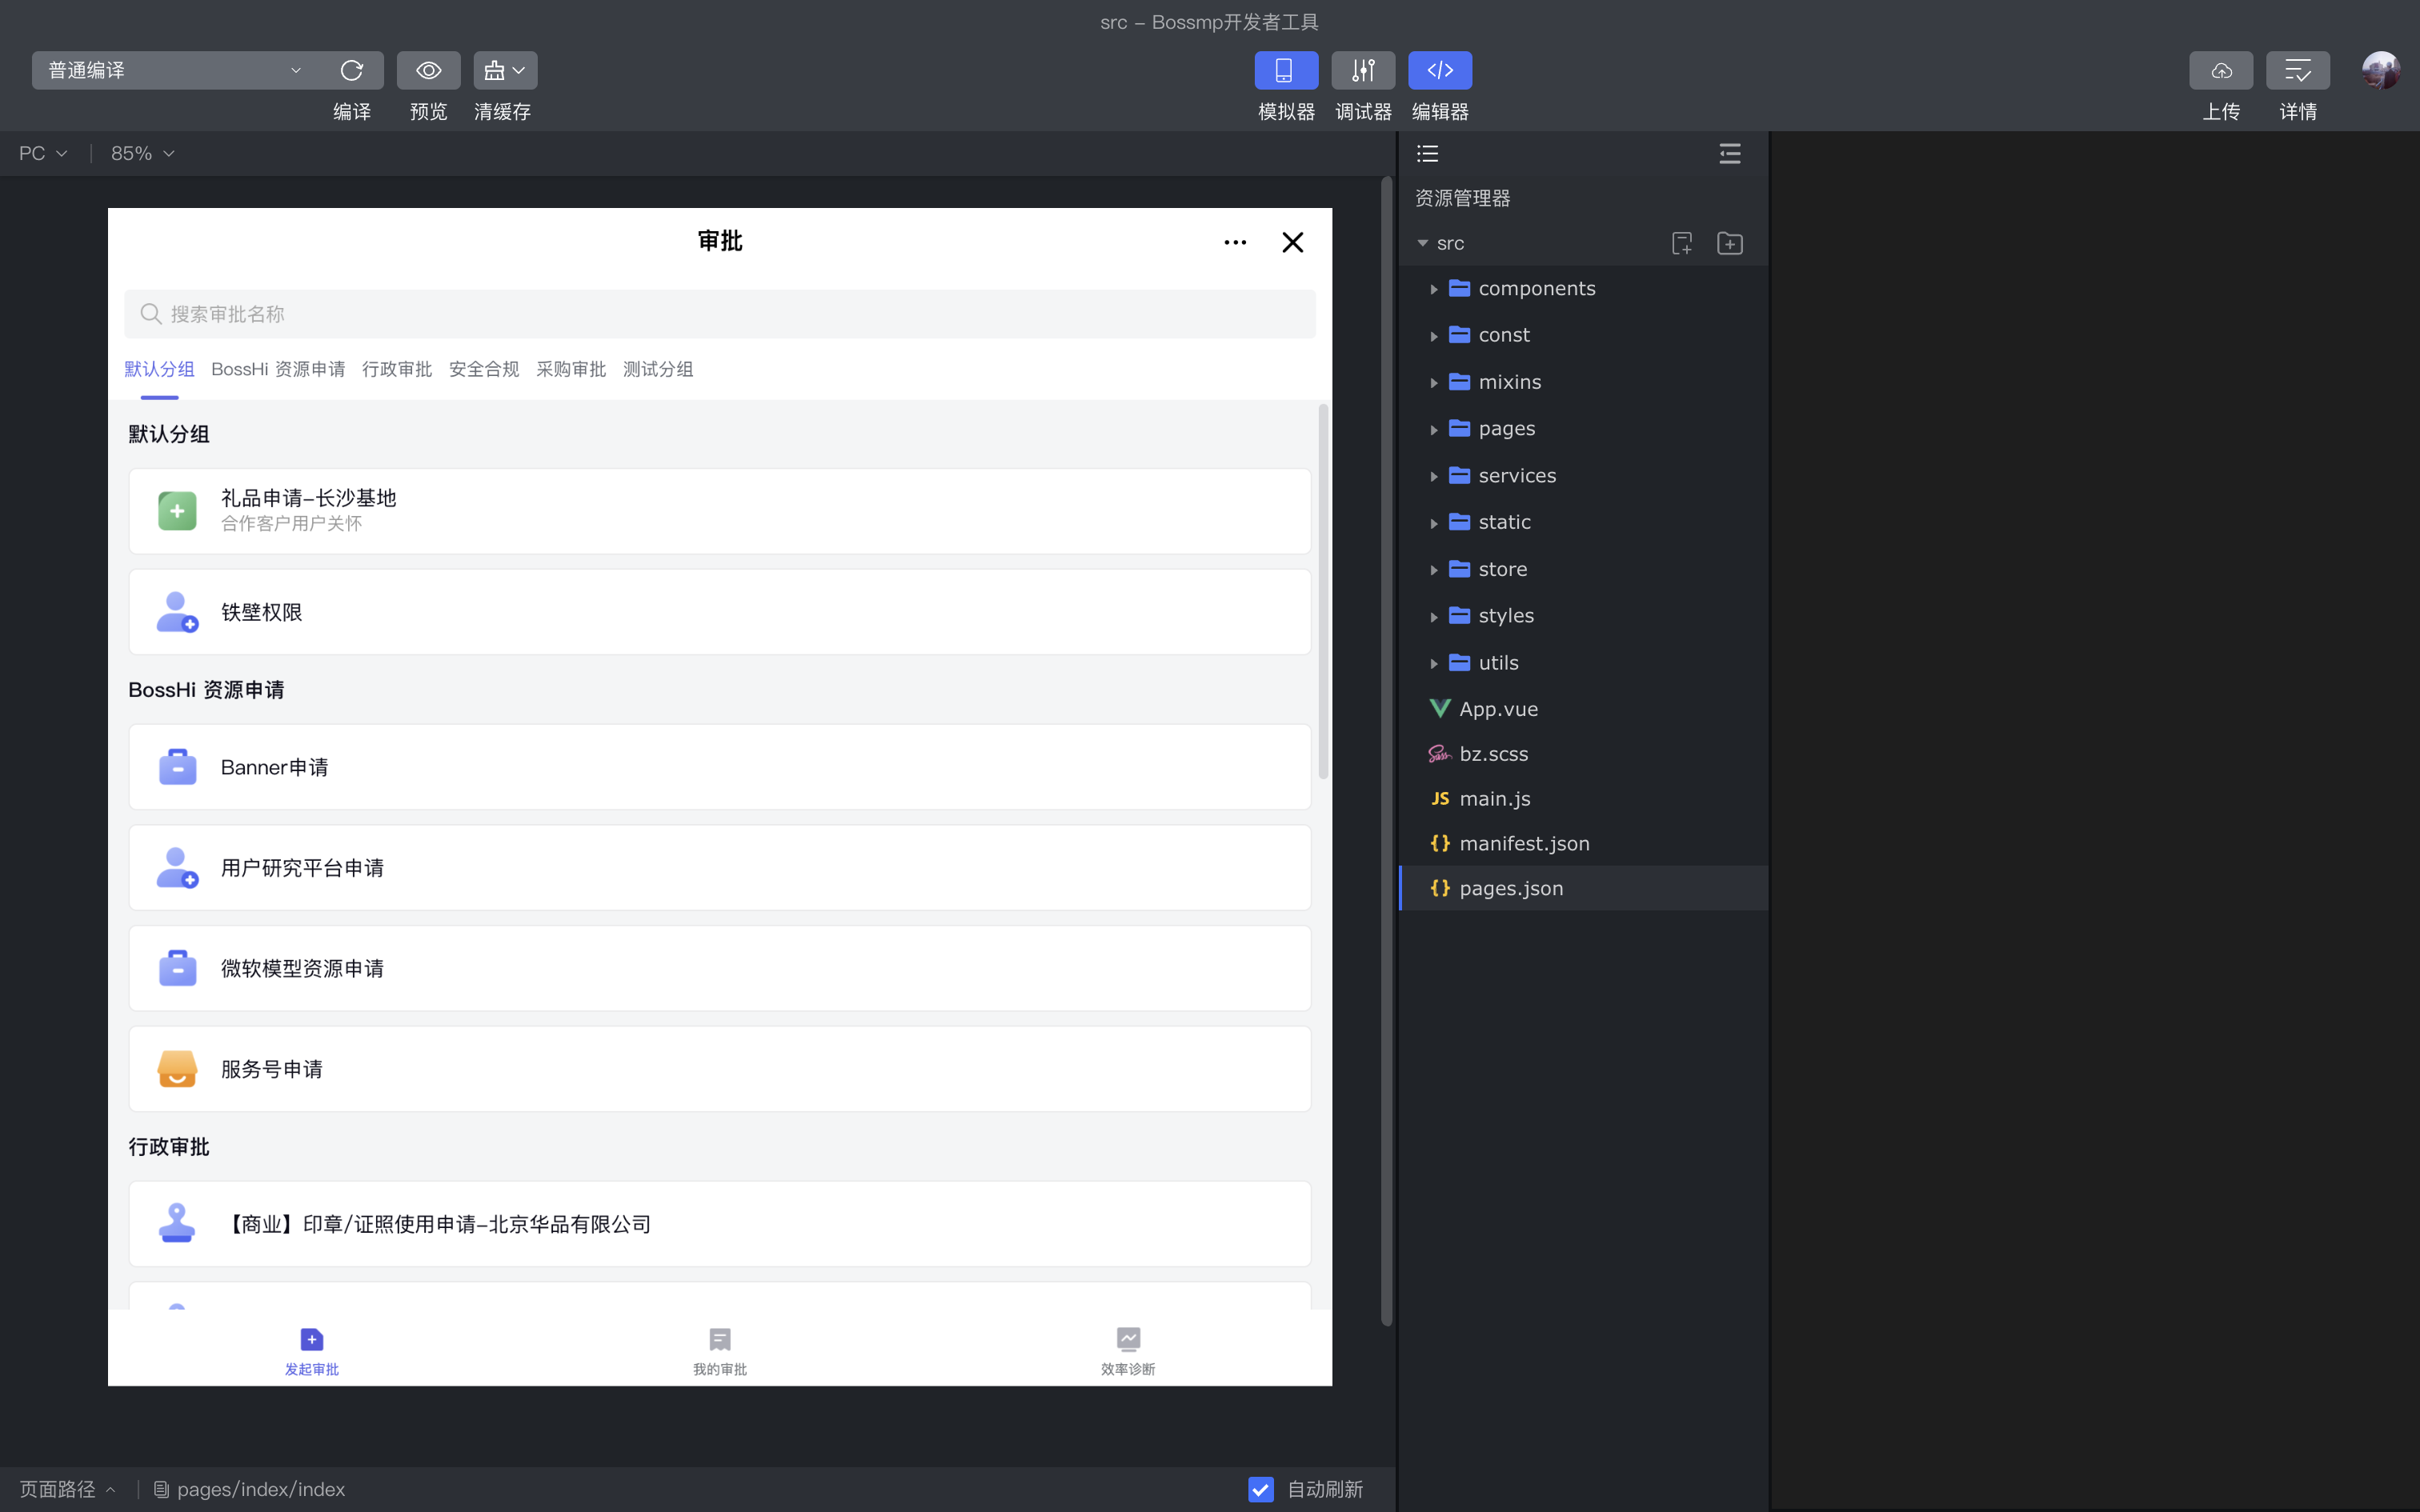
Task: Expand the 页面路径 menu
Action: pos(67,1489)
